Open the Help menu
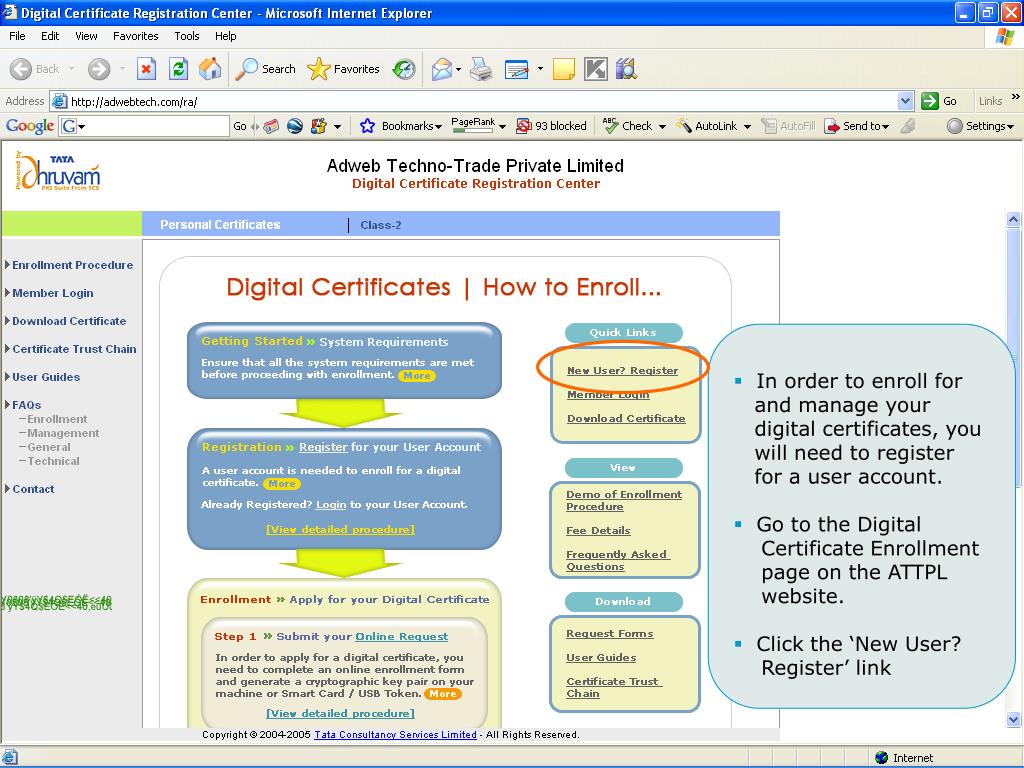This screenshot has width=1024, height=768. 225,36
